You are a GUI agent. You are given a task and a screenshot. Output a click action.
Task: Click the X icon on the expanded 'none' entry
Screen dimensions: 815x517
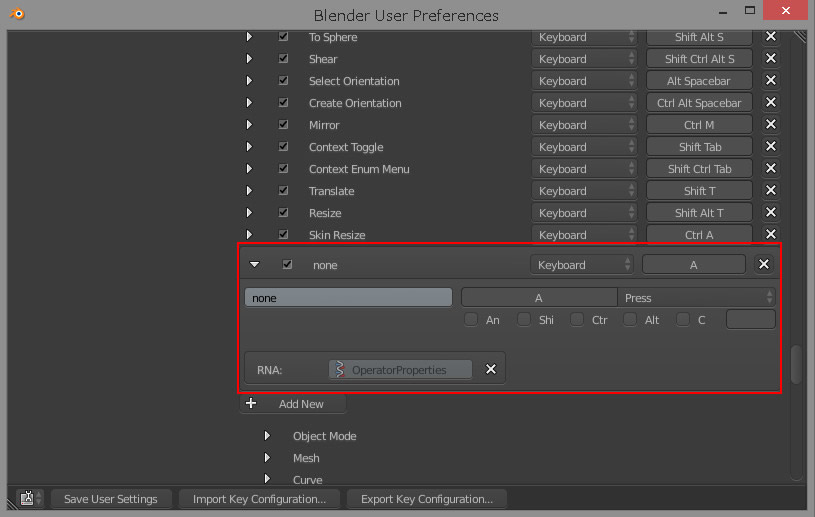(764, 265)
